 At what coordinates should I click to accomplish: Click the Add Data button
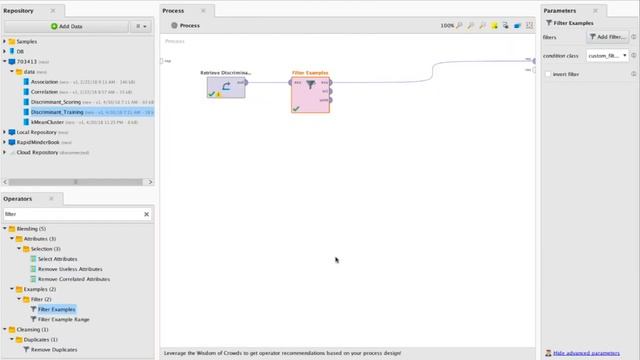(x=67, y=26)
